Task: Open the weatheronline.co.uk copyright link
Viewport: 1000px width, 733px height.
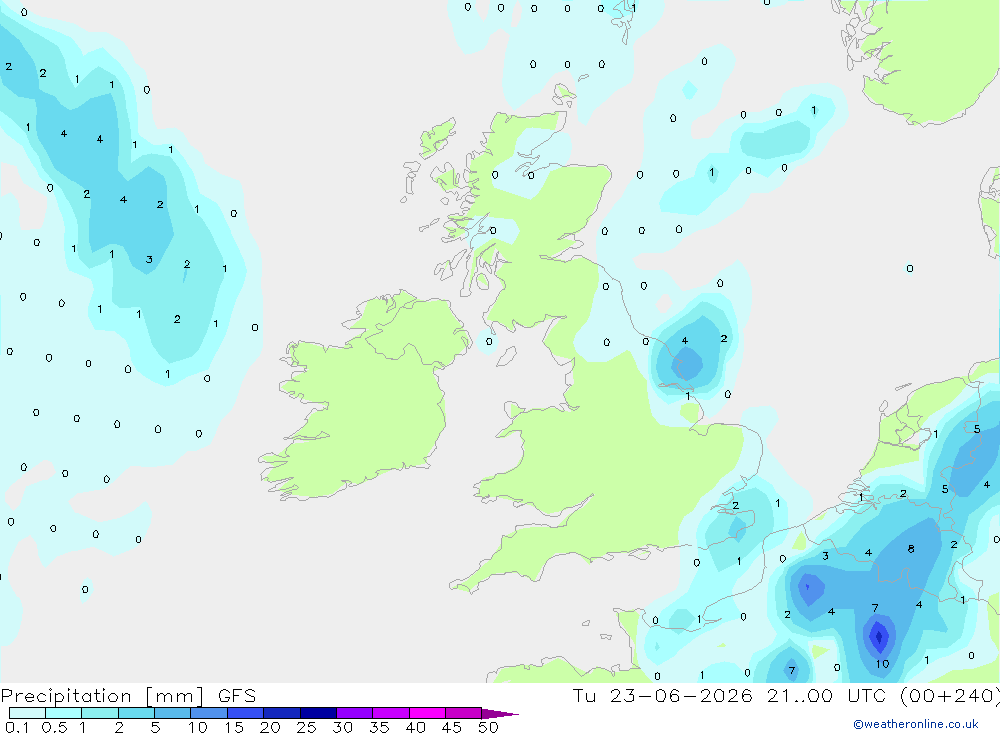Action: [x=916, y=724]
